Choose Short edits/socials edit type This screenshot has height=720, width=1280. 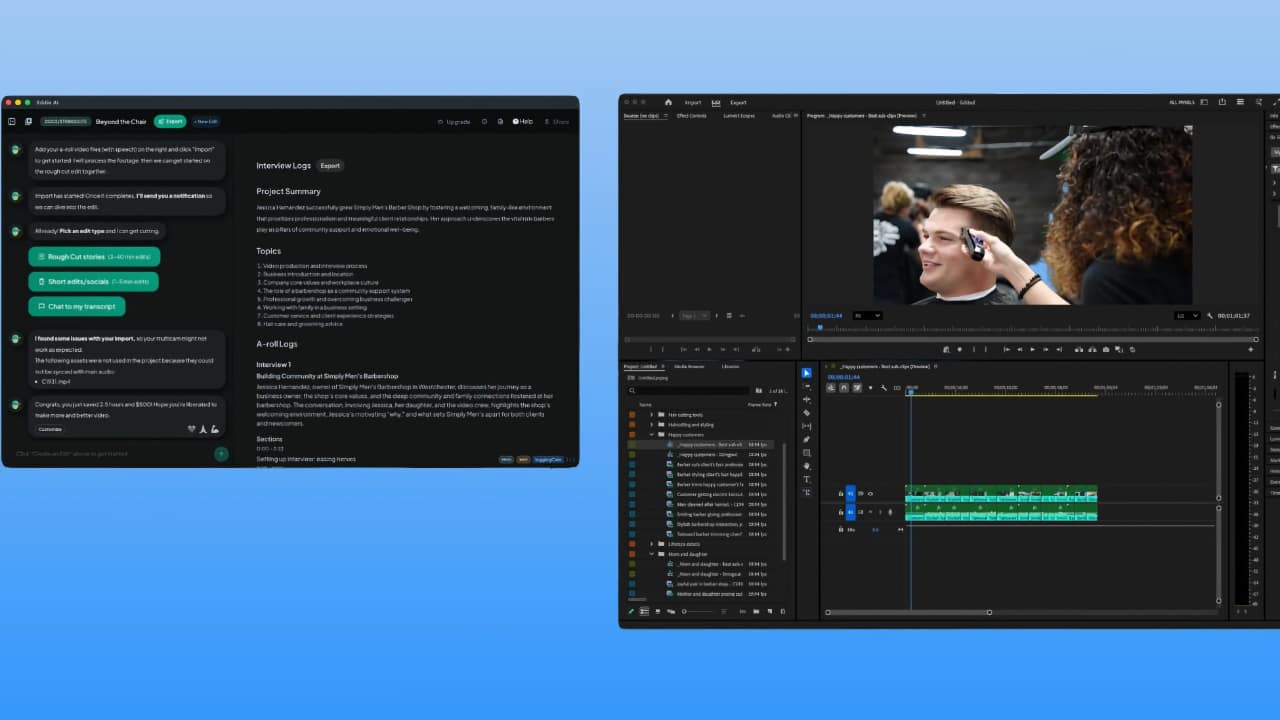[94, 282]
